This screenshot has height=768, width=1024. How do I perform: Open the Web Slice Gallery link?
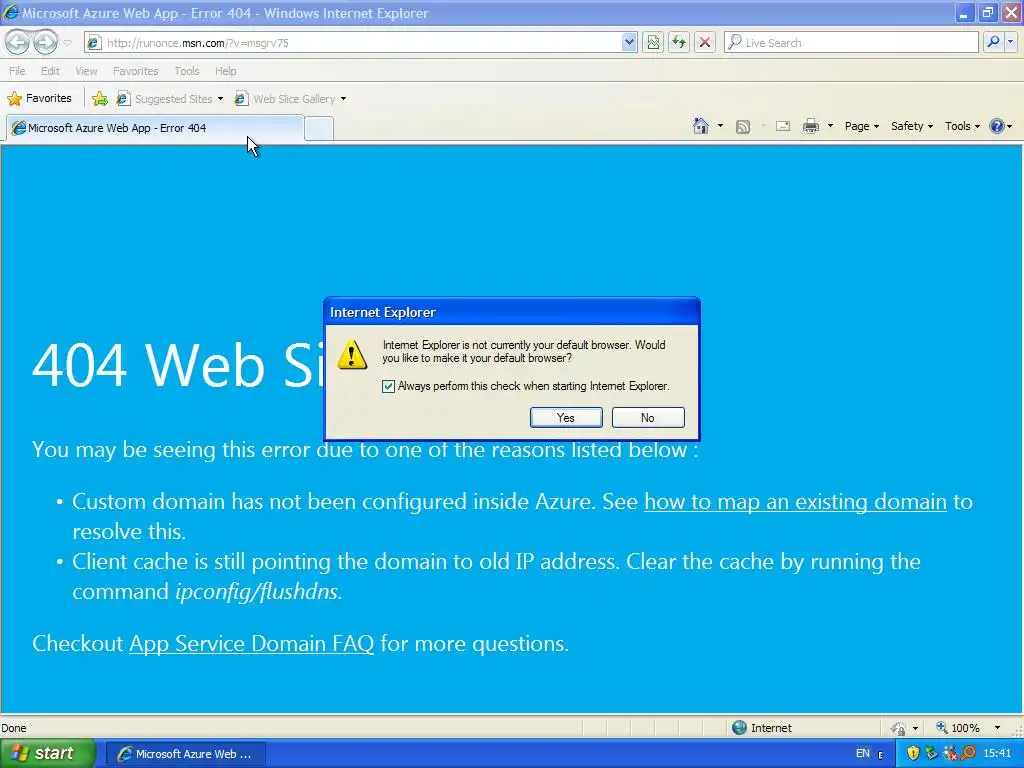(x=285, y=99)
